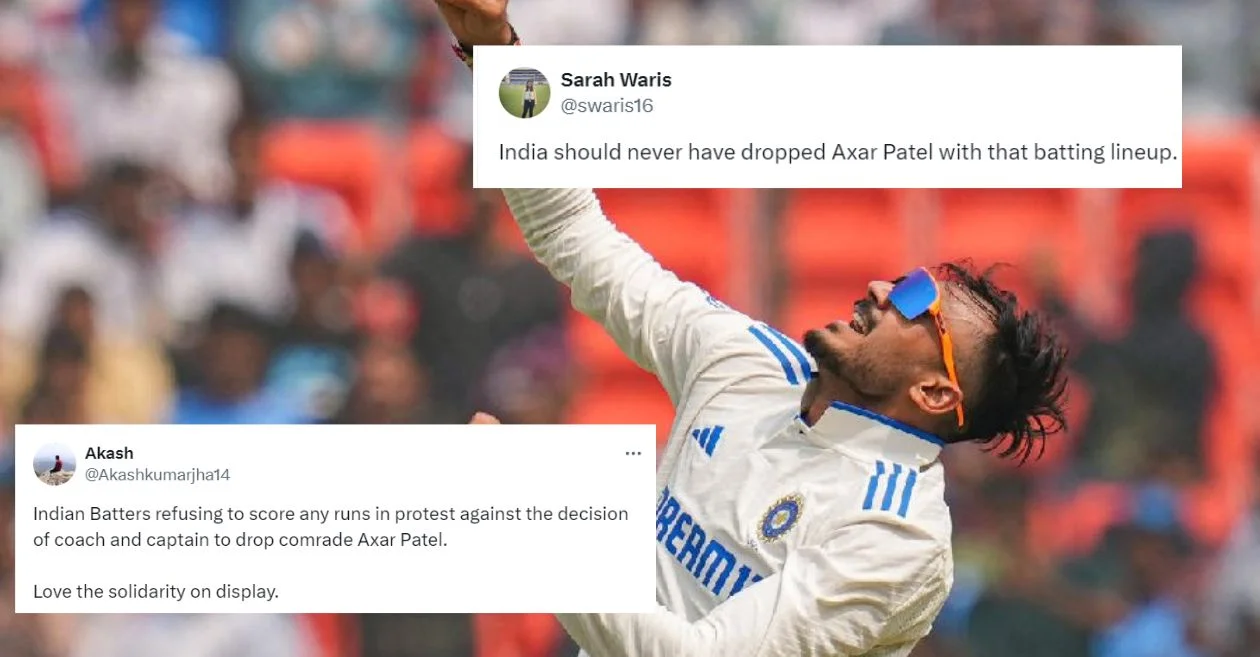Image resolution: width=1260 pixels, height=657 pixels.
Task: Click the tweet text about dropping Axar Patel
Action: (838, 154)
